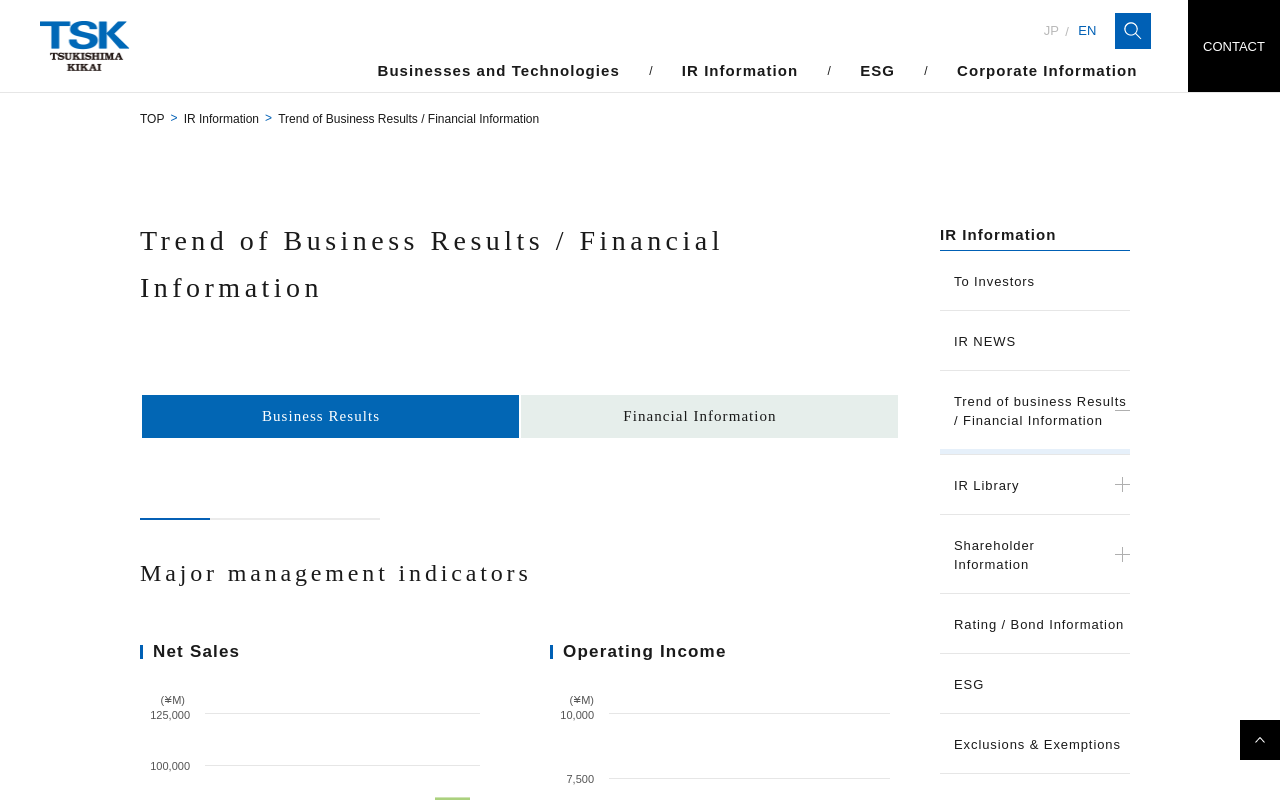
Task: Collapse the Trend of business Results section
Action: 1122,410
